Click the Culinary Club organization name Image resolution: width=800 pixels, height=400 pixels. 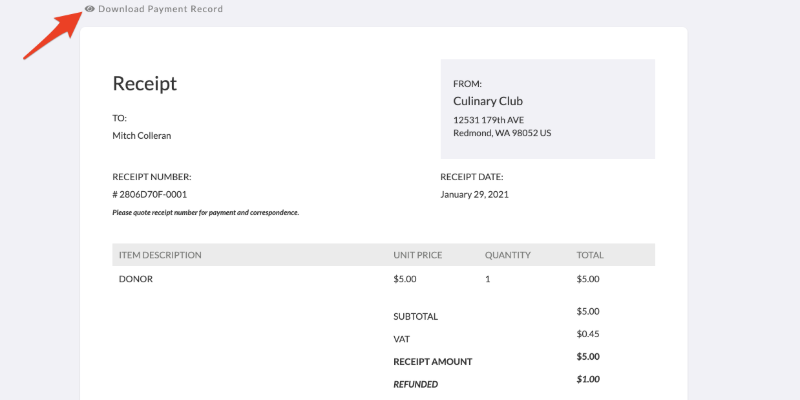tap(488, 101)
